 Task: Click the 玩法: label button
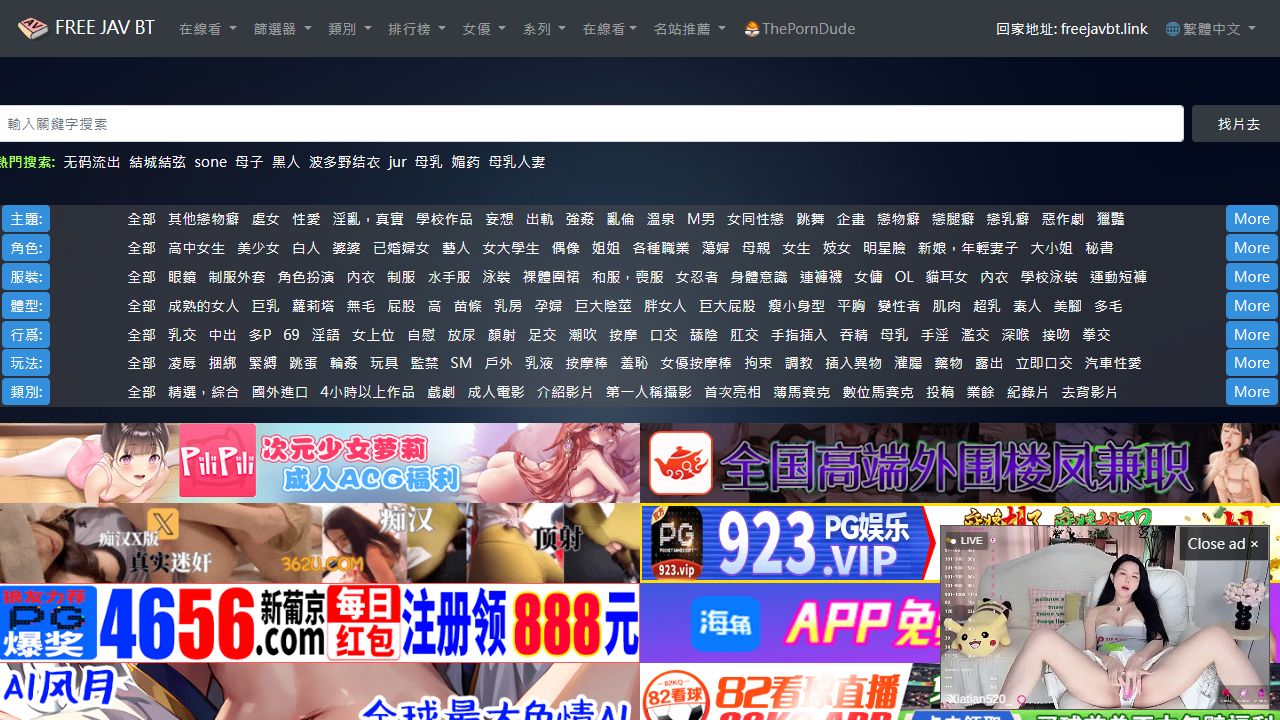click(x=26, y=363)
